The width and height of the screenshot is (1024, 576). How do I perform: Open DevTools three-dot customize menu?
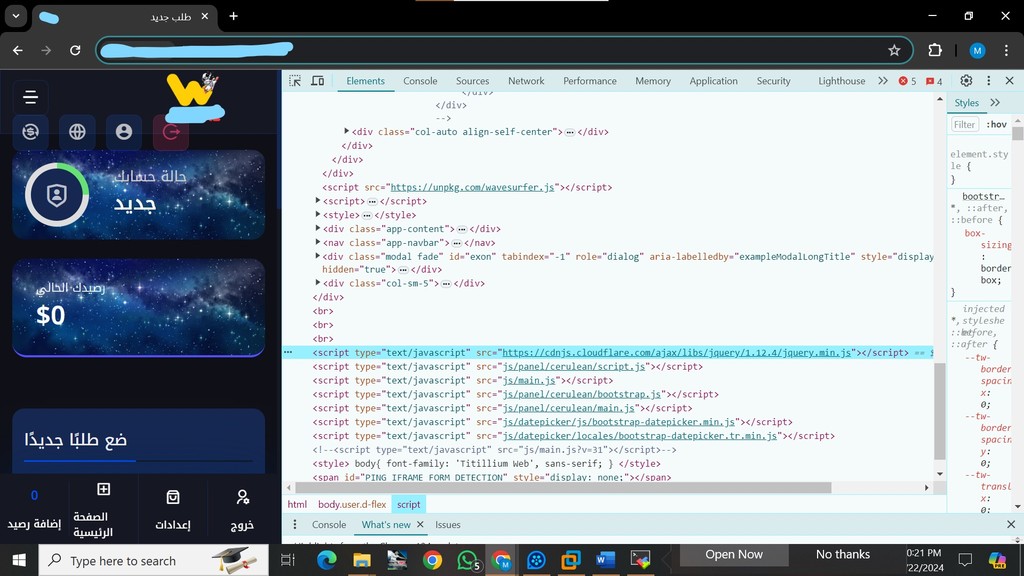(988, 80)
